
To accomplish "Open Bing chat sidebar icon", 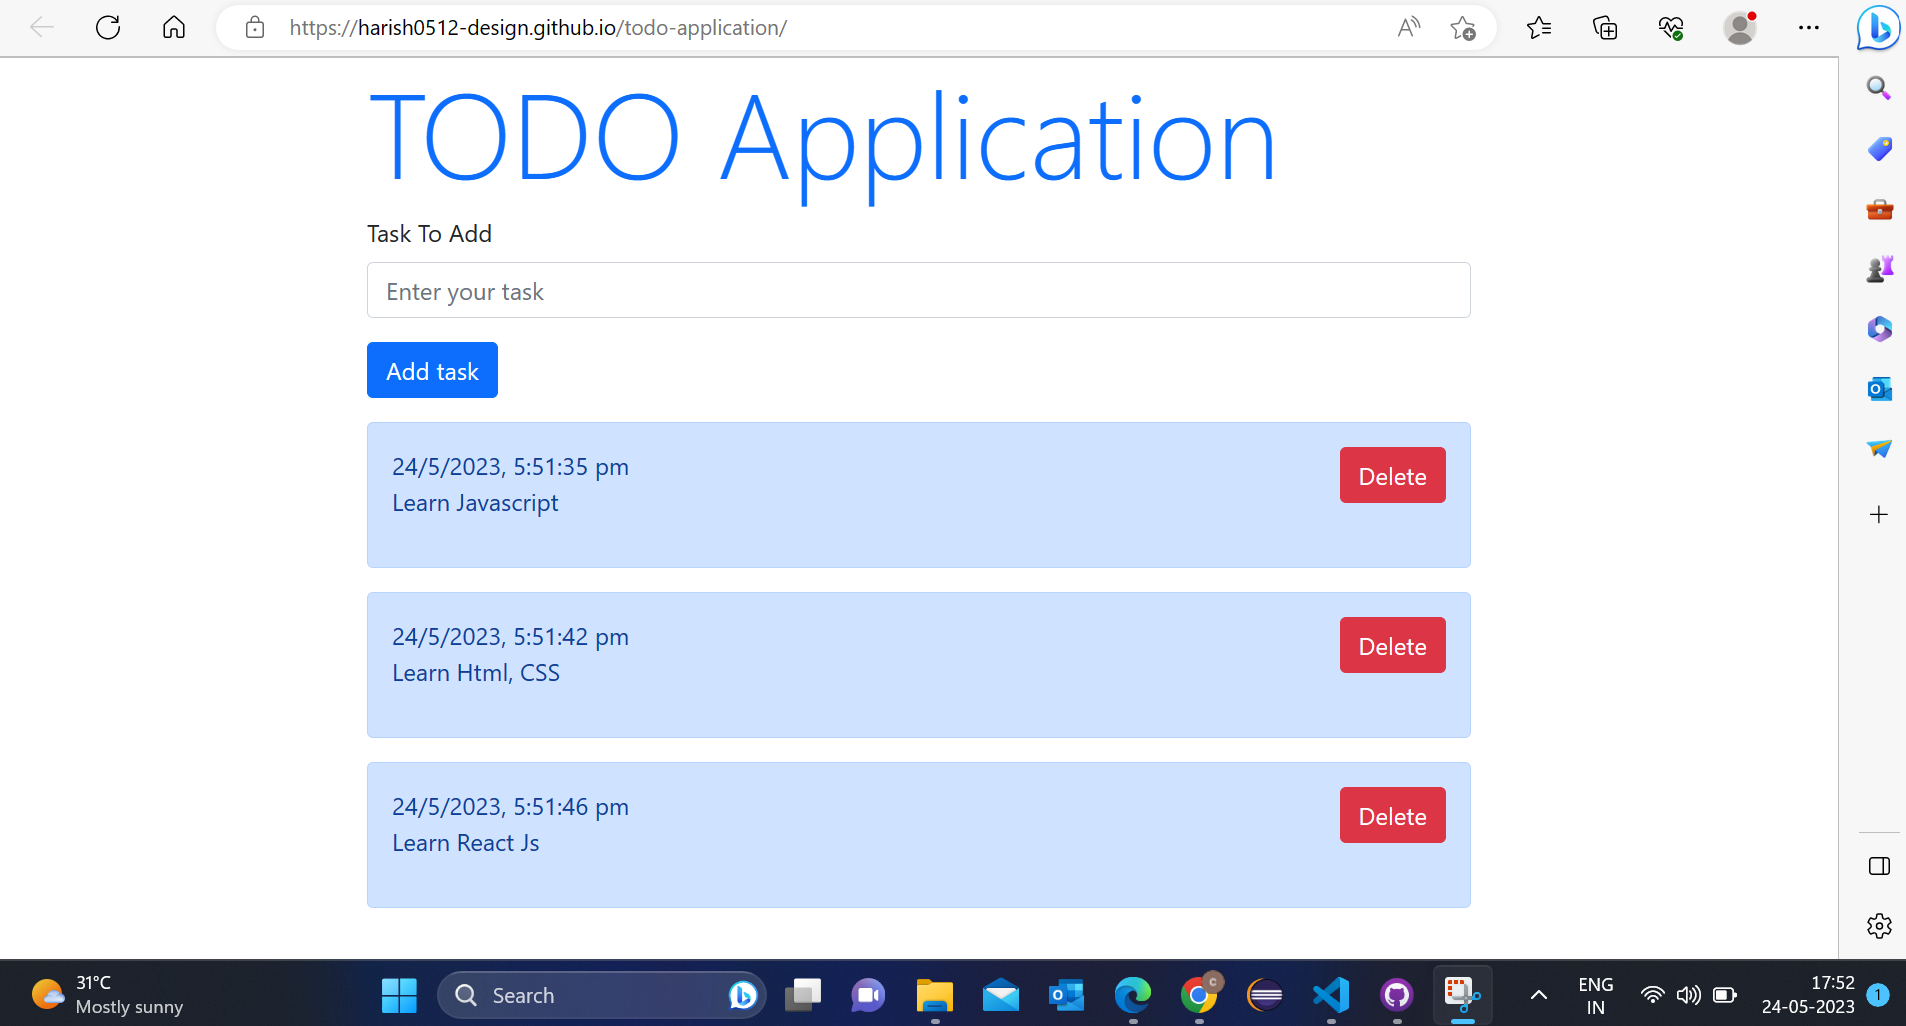I will pos(1878,28).
